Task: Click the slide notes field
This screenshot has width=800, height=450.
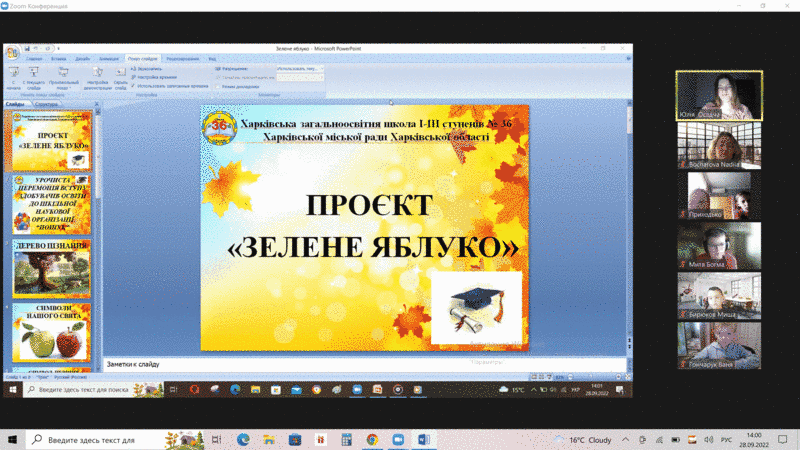Action: tap(360, 363)
